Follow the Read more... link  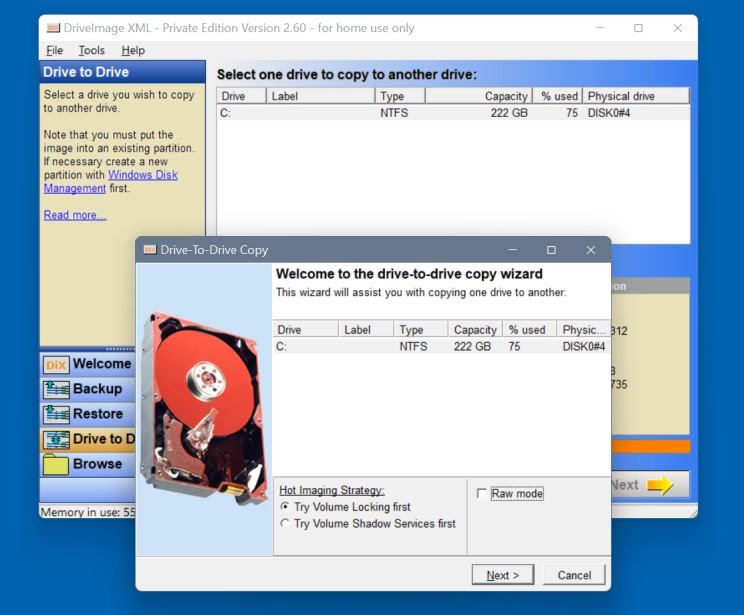coord(75,215)
